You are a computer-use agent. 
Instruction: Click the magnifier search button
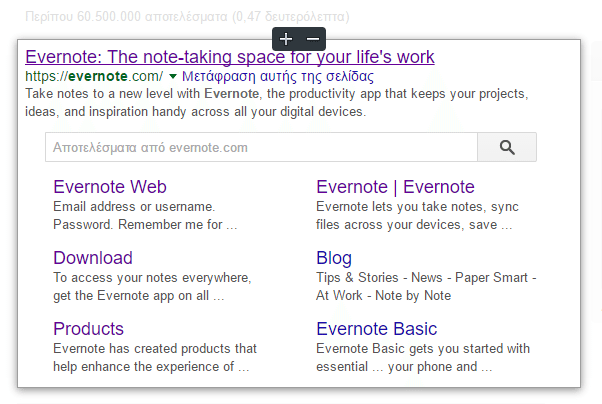pos(507,147)
